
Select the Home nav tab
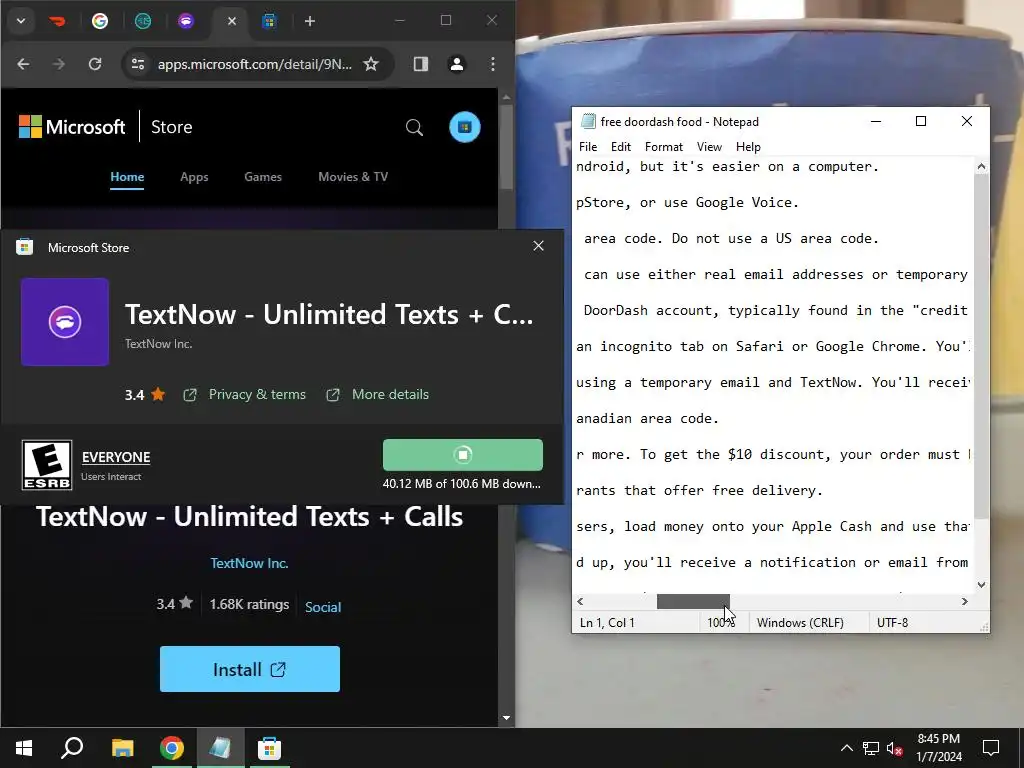[x=127, y=177]
